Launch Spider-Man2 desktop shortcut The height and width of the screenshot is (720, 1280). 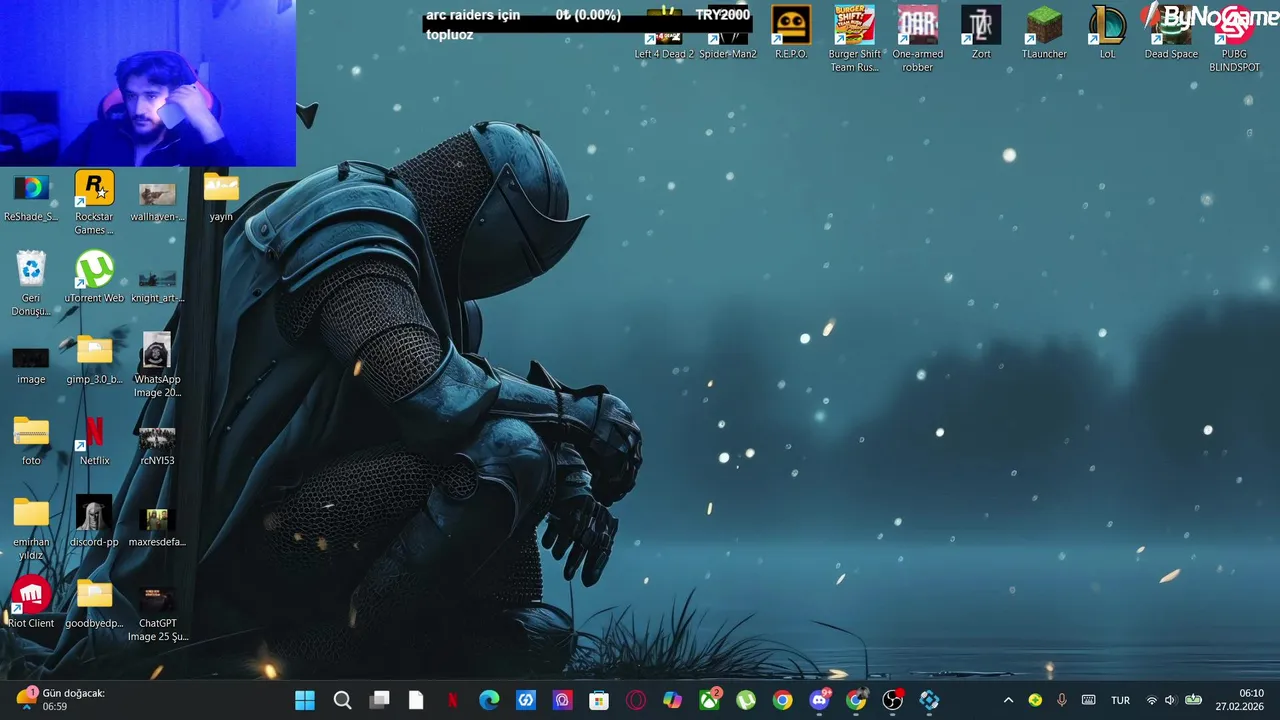[x=727, y=32]
